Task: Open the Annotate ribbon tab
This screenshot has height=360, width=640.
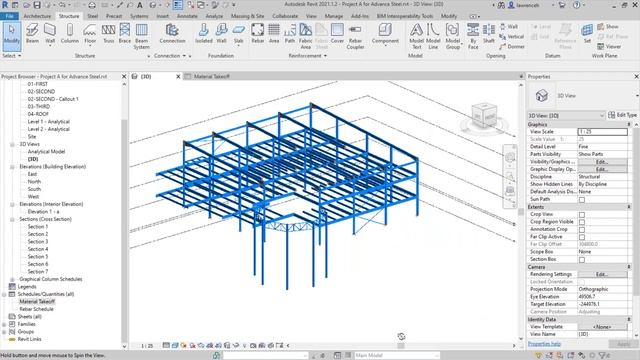Action: 187,16
